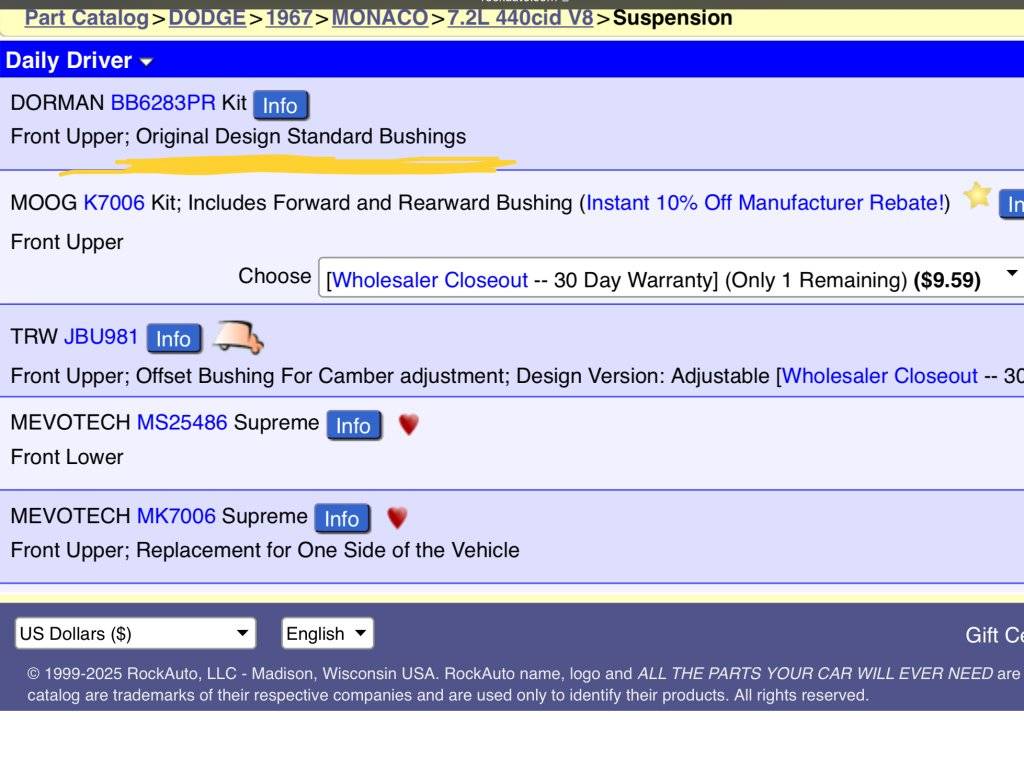
Task: Open the US Dollars currency dropdown
Action: pos(135,633)
